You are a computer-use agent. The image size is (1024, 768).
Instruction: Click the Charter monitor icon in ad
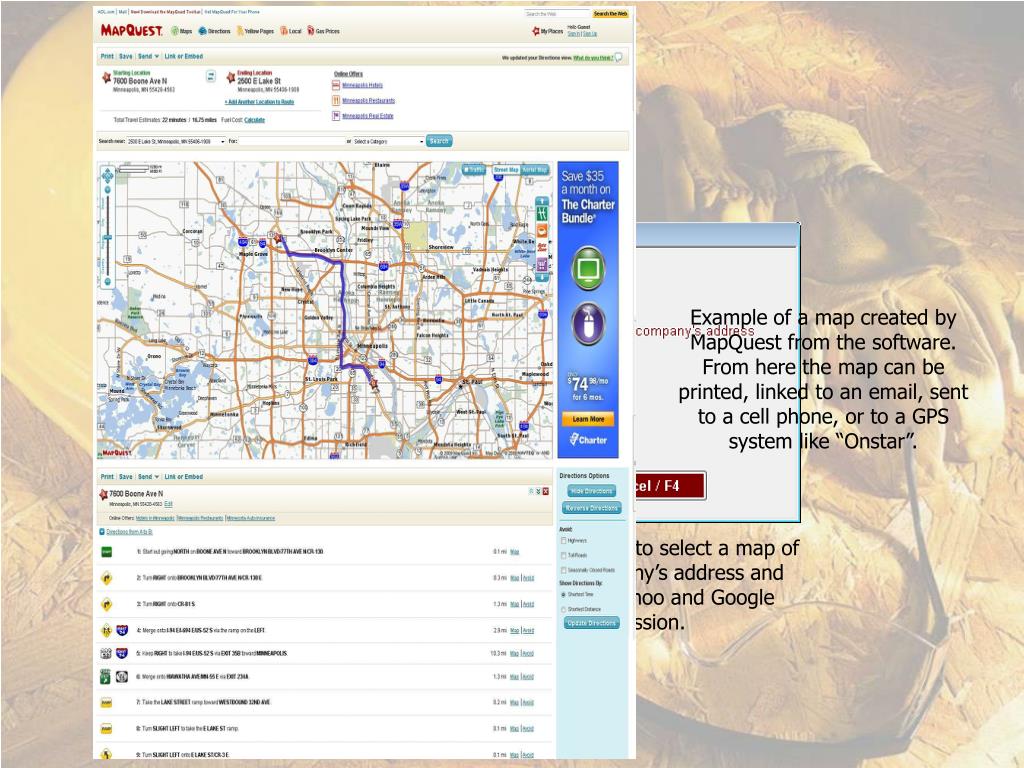588,268
